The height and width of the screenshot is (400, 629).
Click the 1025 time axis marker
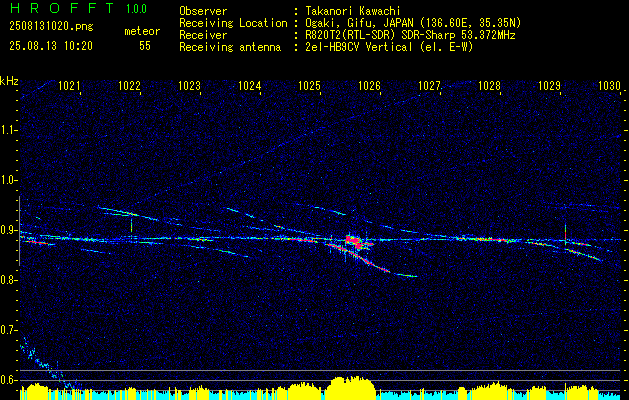tap(310, 86)
